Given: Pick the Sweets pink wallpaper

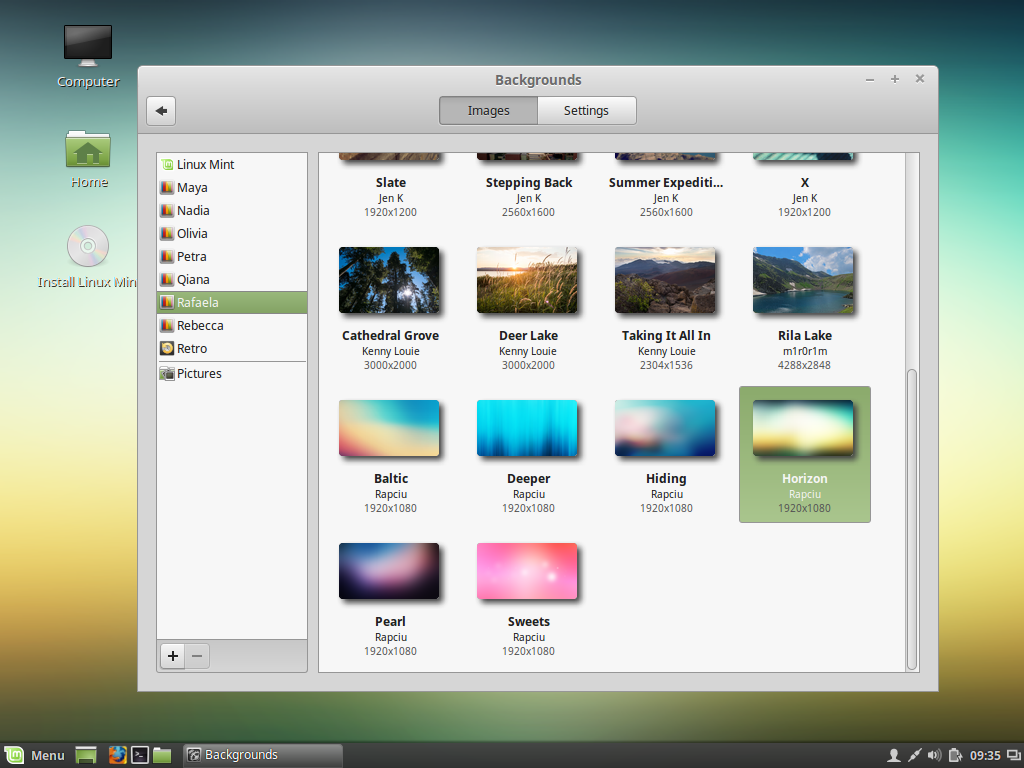Looking at the screenshot, I should click(527, 572).
